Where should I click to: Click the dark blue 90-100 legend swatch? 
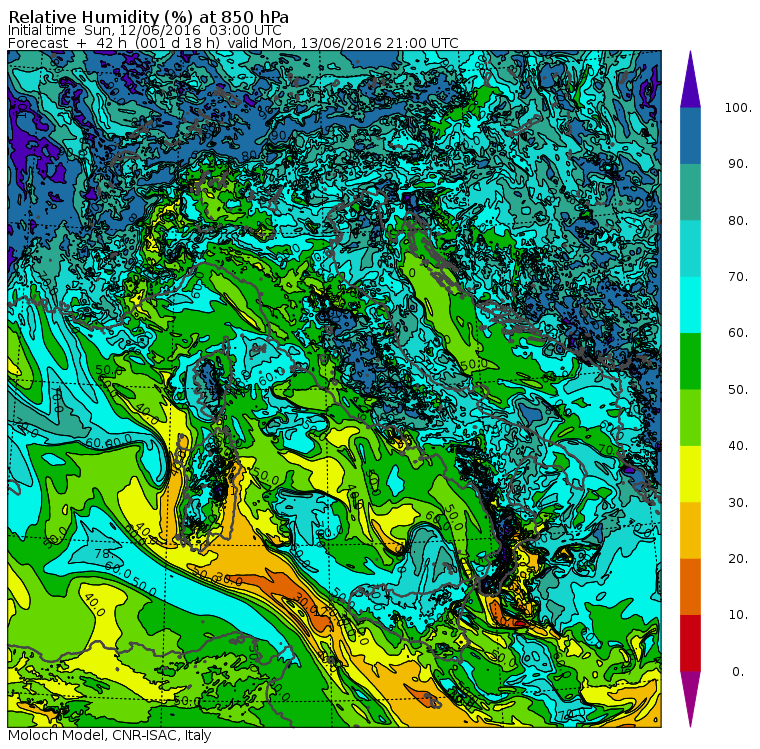pos(690,136)
